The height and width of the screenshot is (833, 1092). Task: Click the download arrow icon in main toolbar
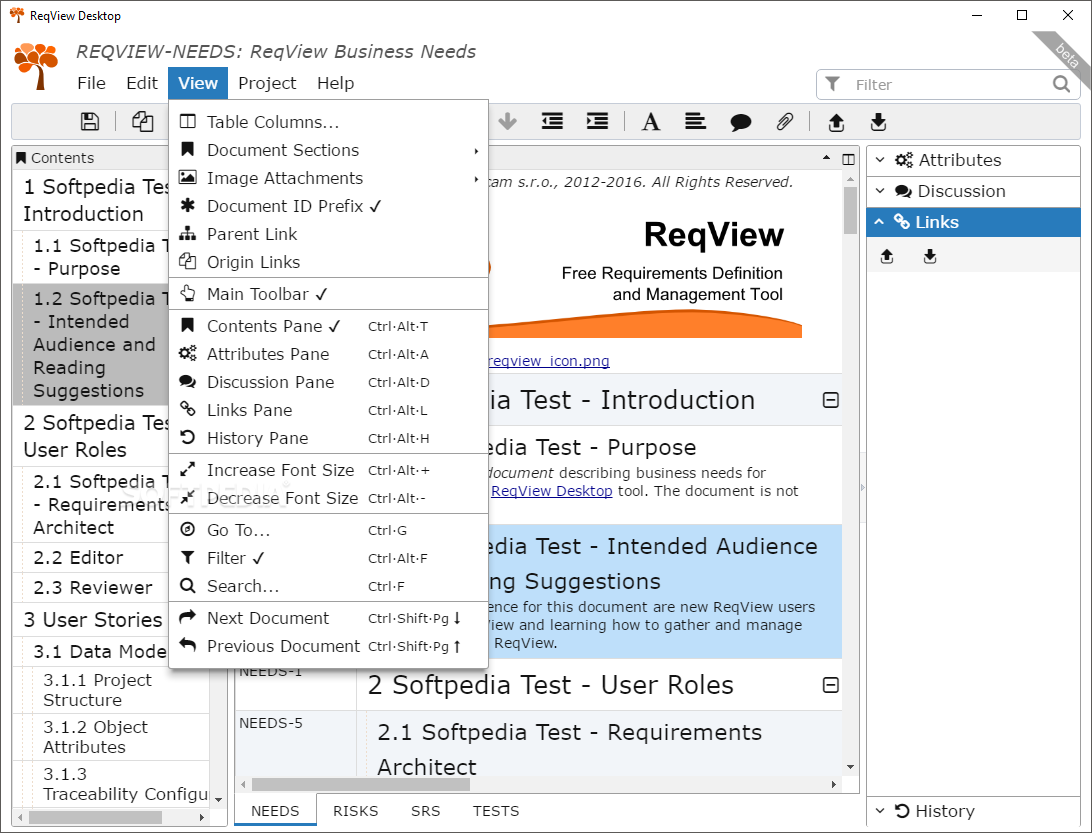[x=878, y=122]
